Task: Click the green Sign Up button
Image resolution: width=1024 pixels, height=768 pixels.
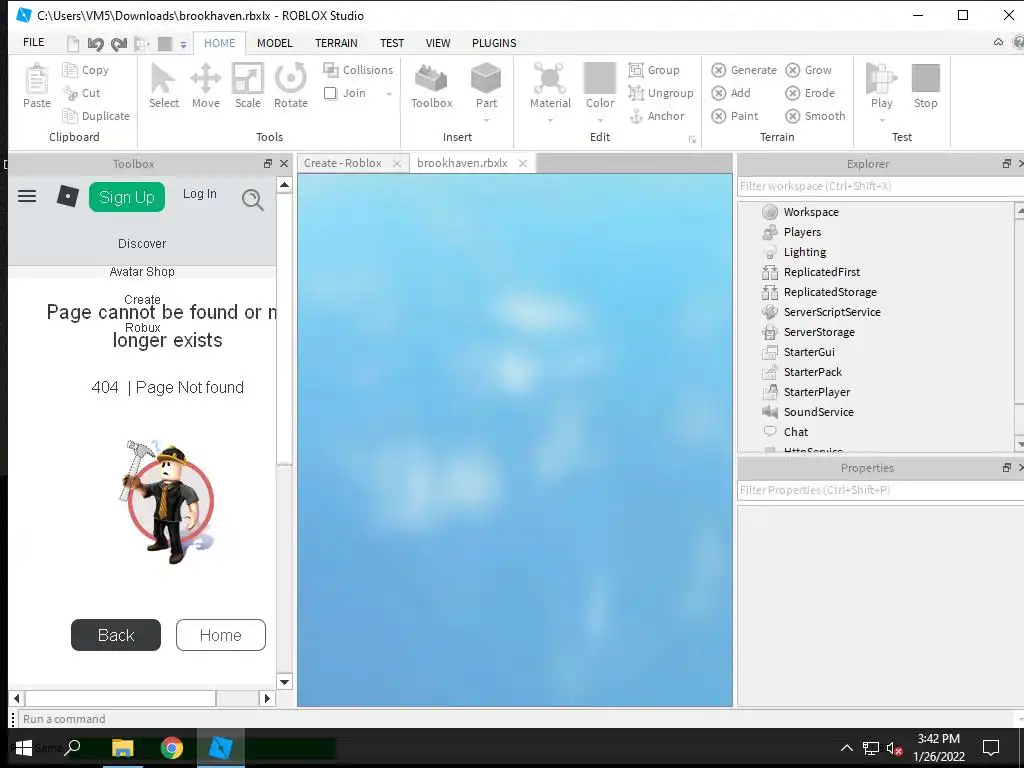Action: click(127, 197)
